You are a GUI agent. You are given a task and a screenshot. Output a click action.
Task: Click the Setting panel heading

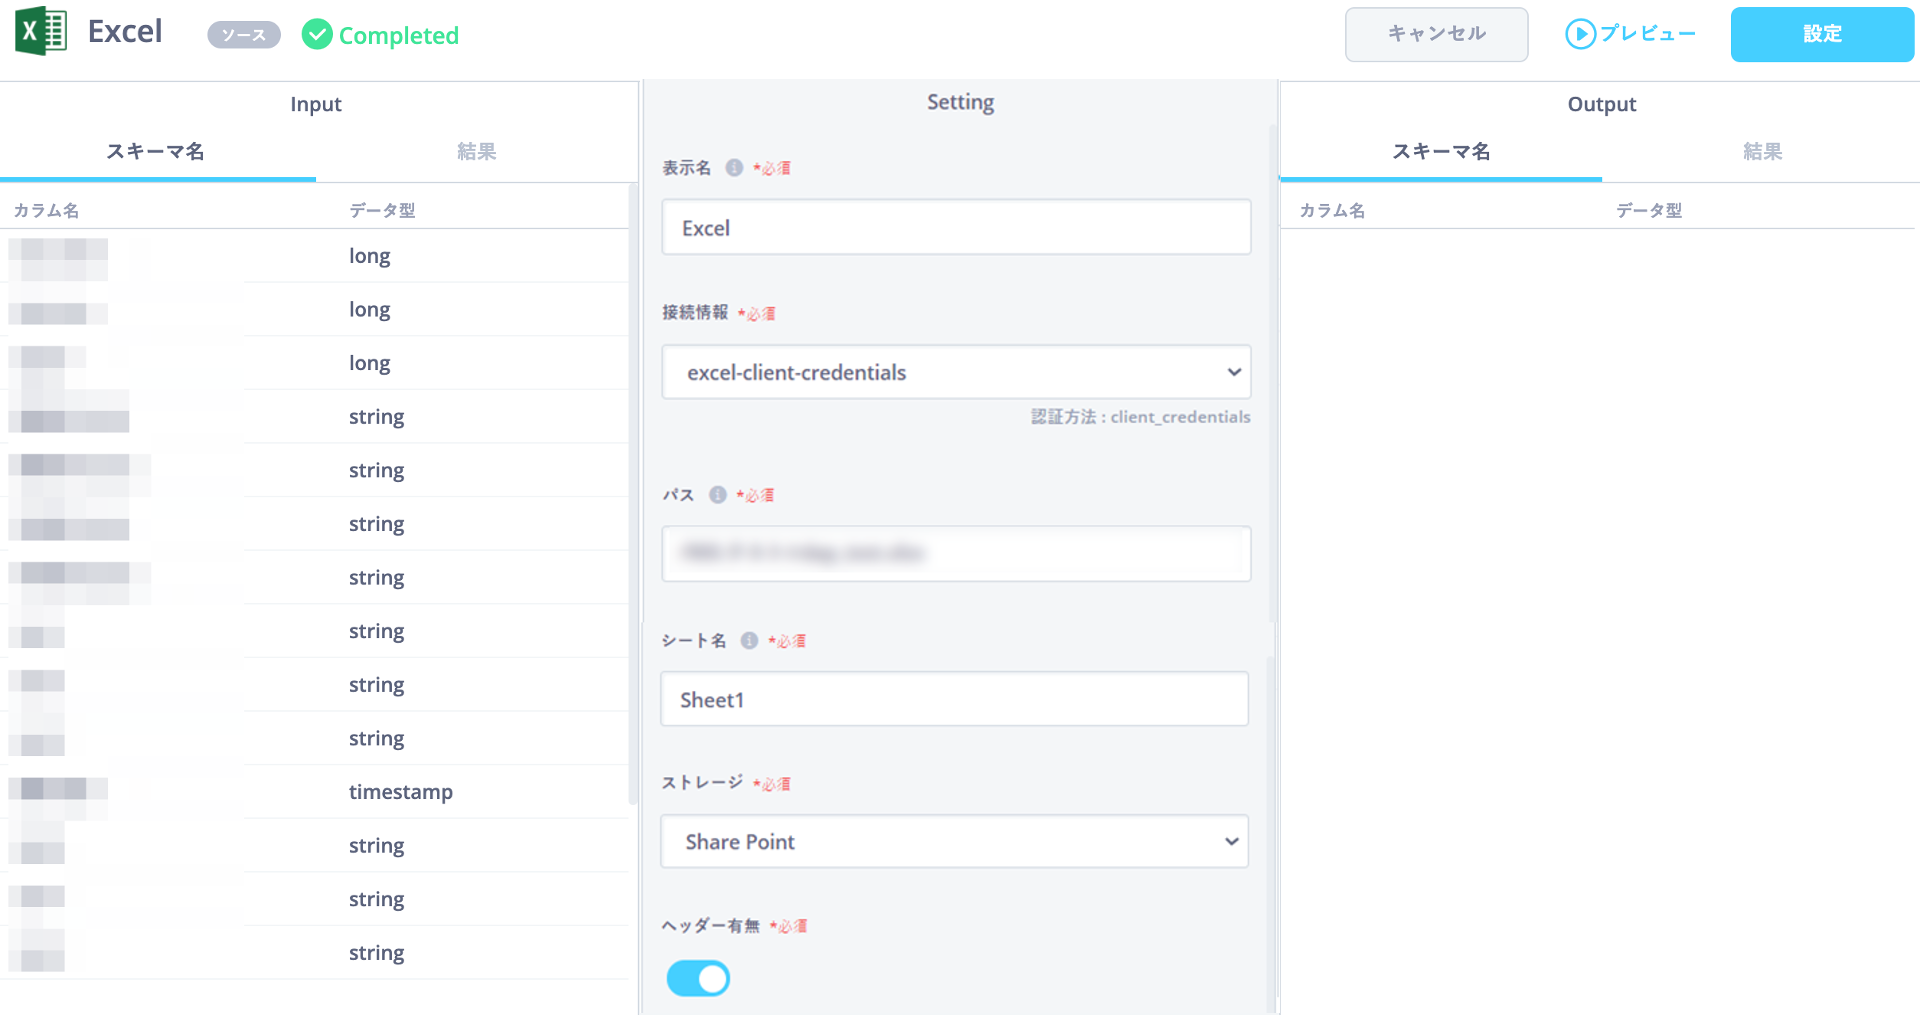[960, 102]
